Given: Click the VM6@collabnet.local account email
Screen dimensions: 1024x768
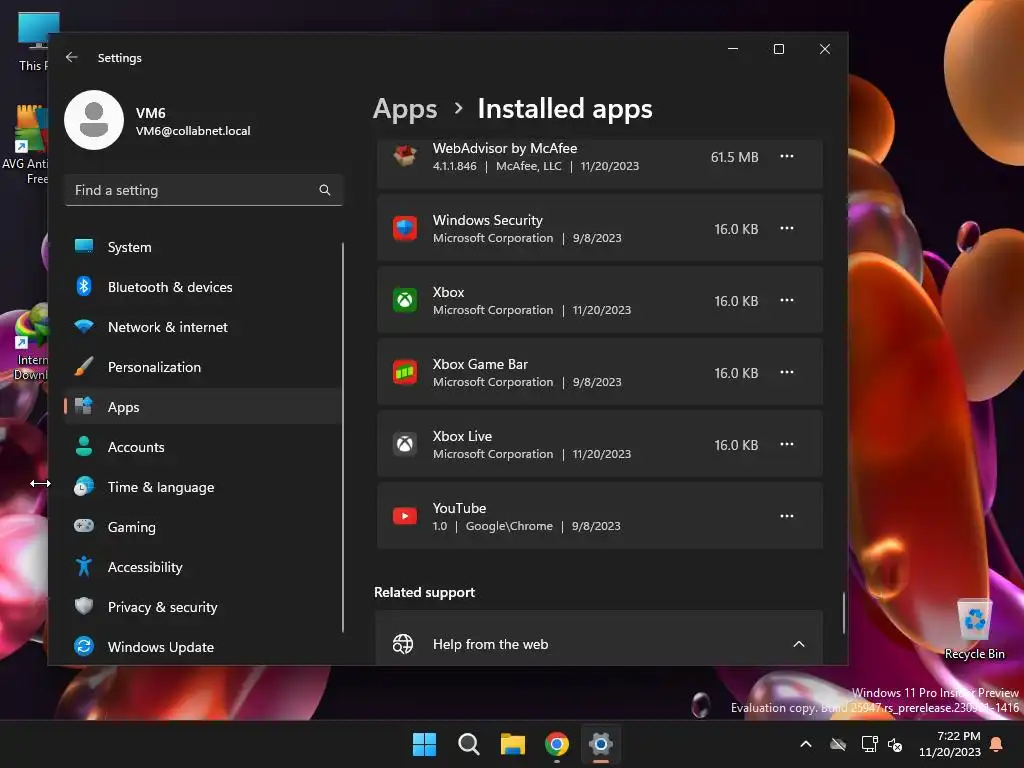Looking at the screenshot, I should pyautogui.click(x=193, y=131).
